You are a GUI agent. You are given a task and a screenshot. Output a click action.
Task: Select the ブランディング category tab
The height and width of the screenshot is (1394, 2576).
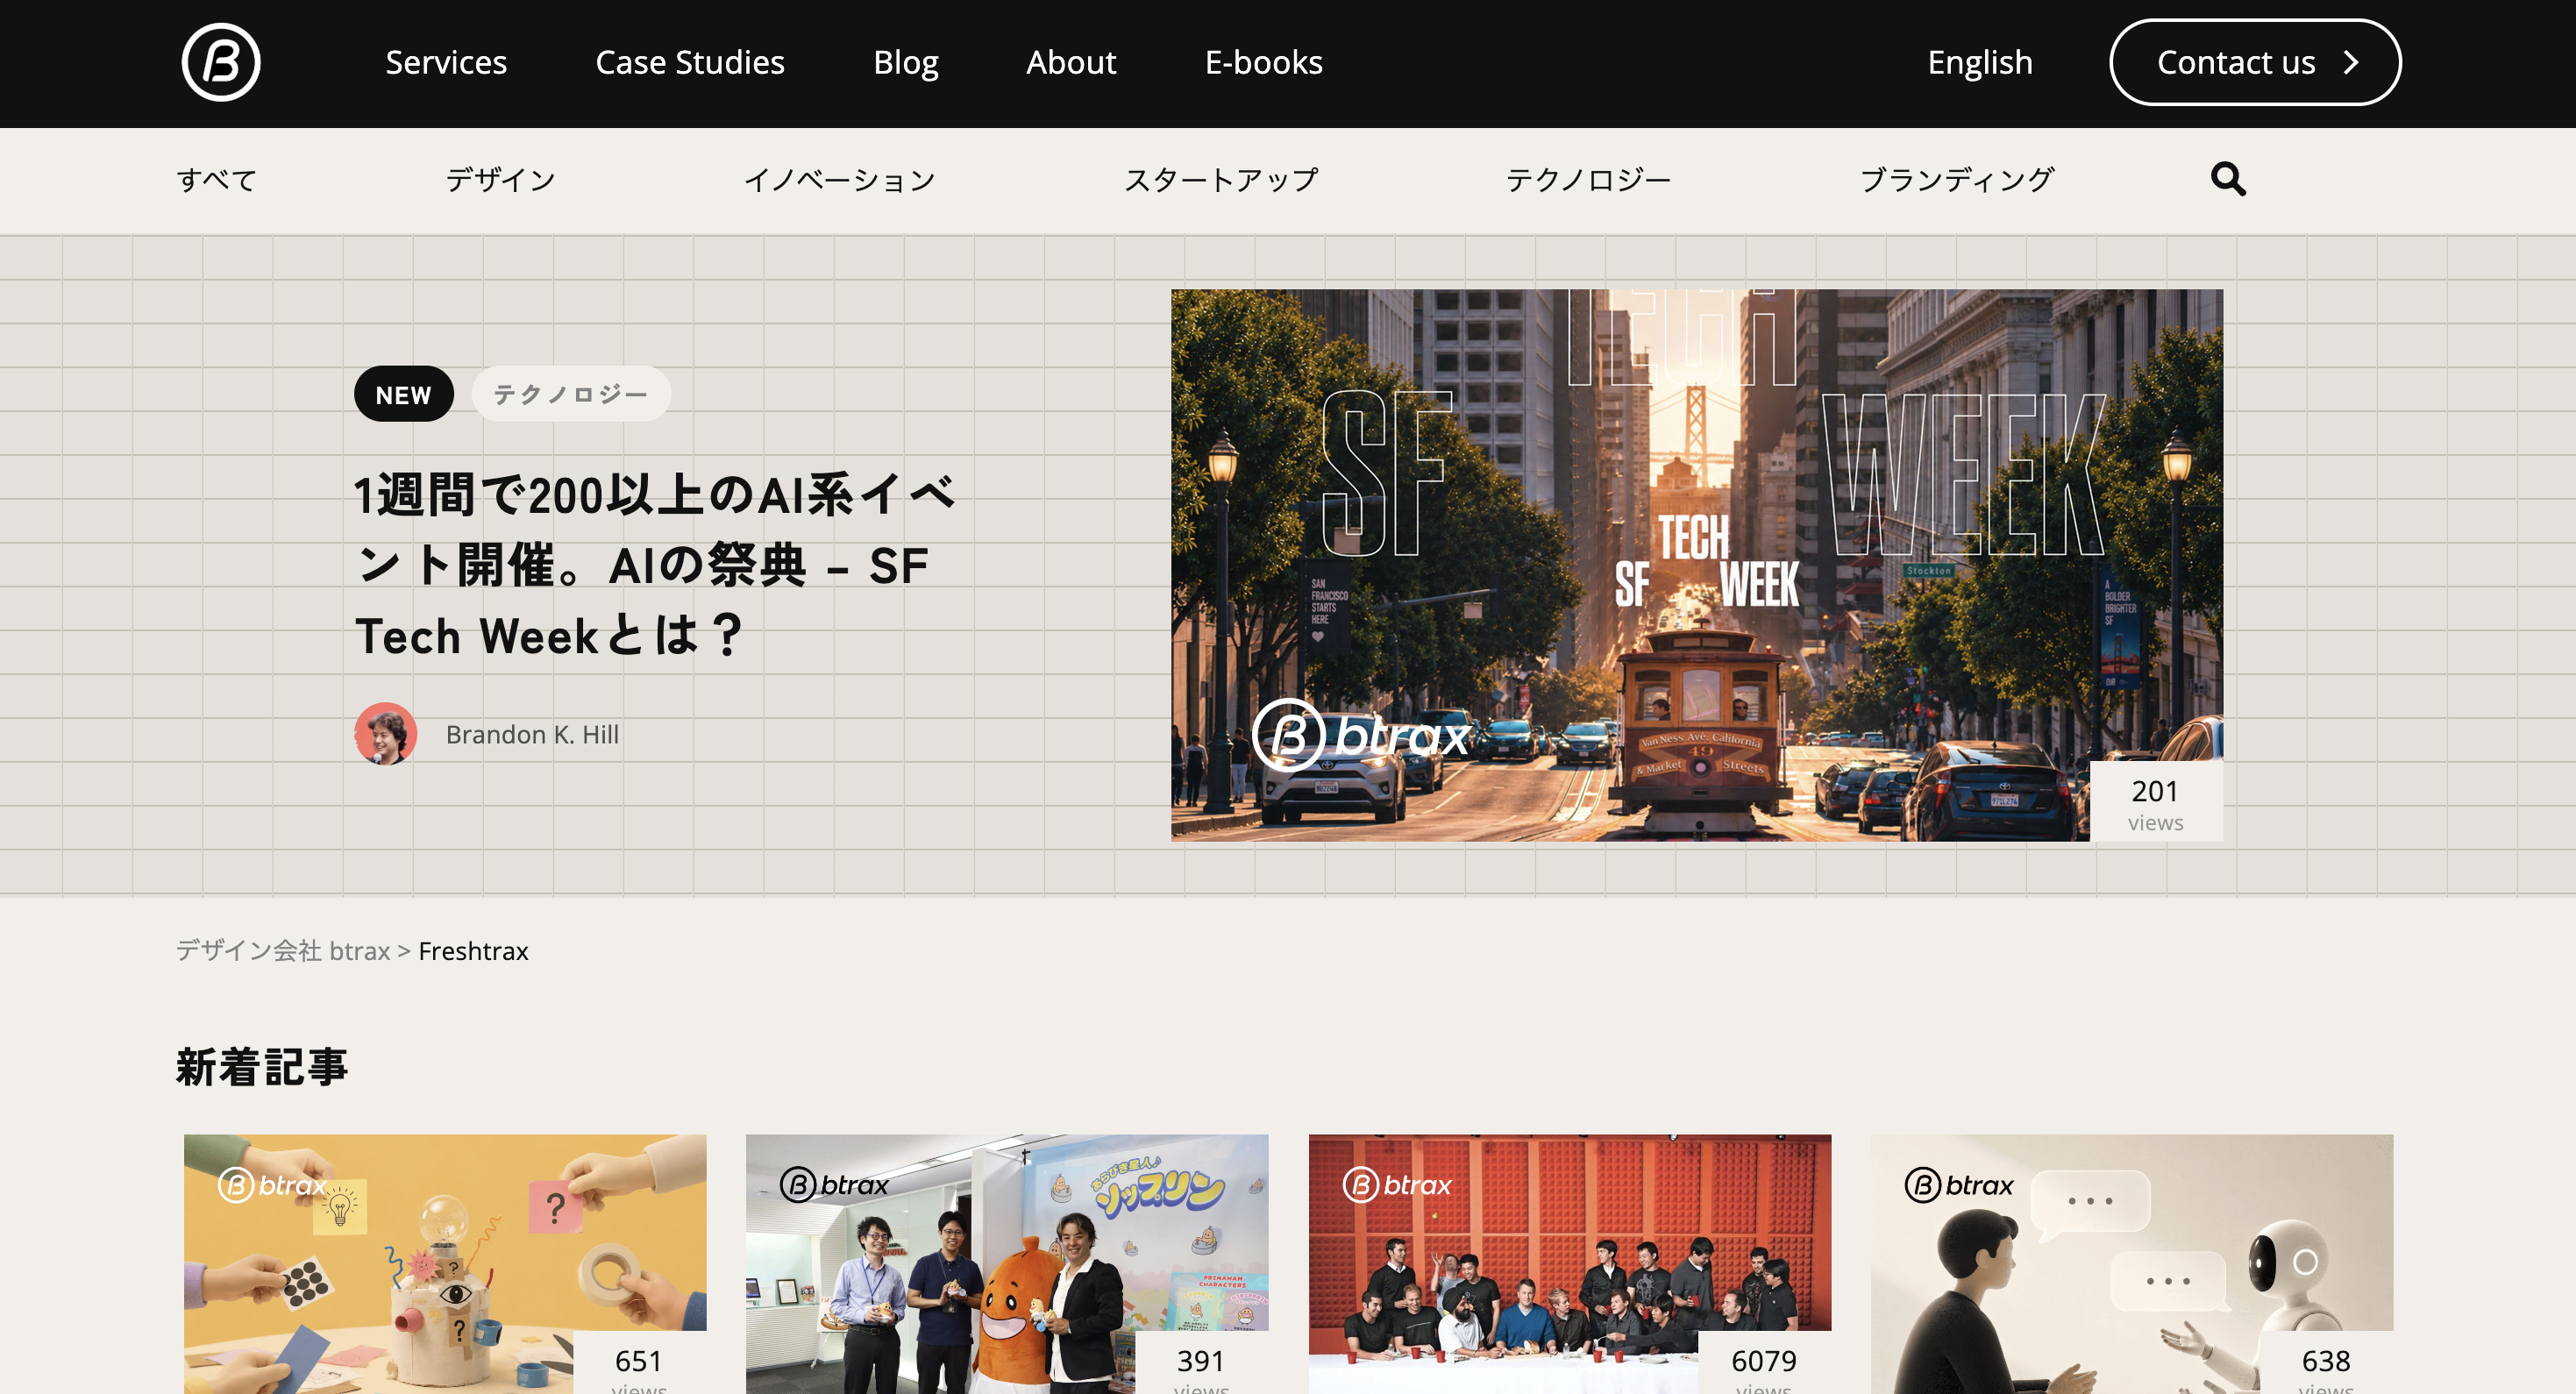1956,179
